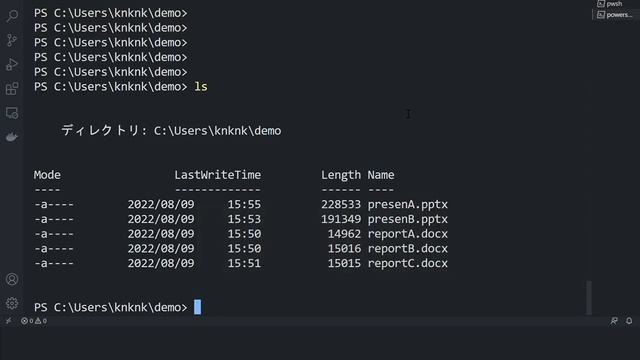Open the feedback icon in status bar
The image size is (640, 360).
(614, 321)
